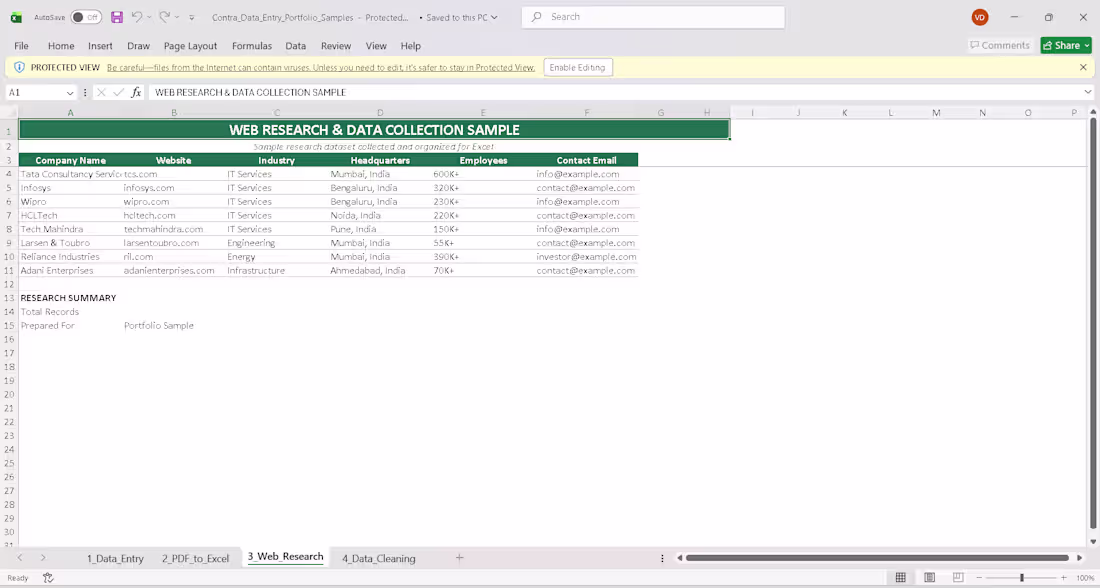
Task: Click the formula bar Cancel X icon
Action: [101, 93]
